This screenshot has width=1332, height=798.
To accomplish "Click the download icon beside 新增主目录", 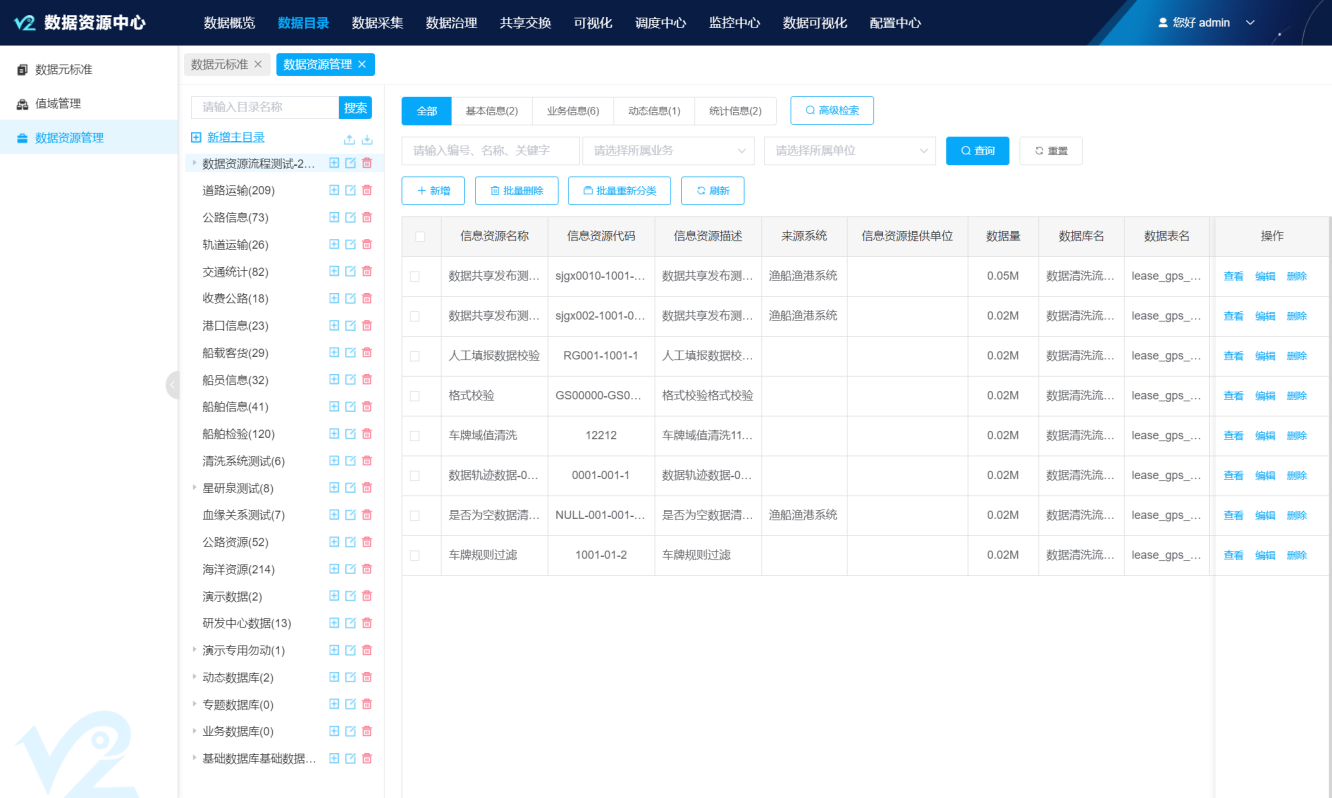I will [367, 140].
